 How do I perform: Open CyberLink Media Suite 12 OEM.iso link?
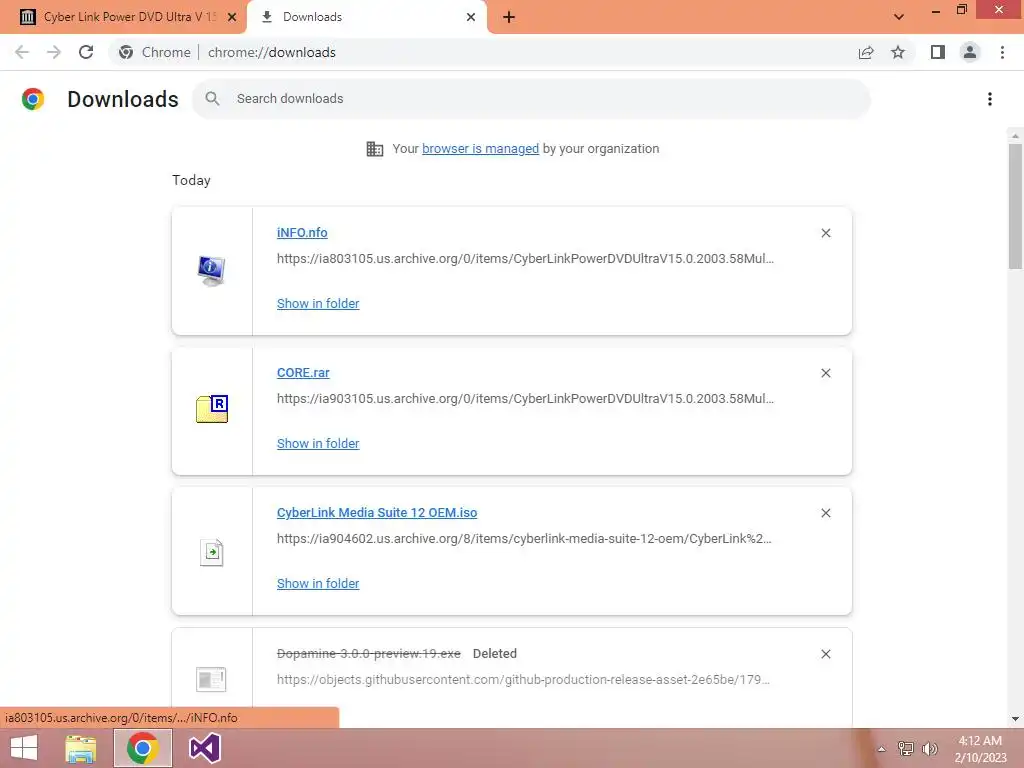(x=377, y=513)
